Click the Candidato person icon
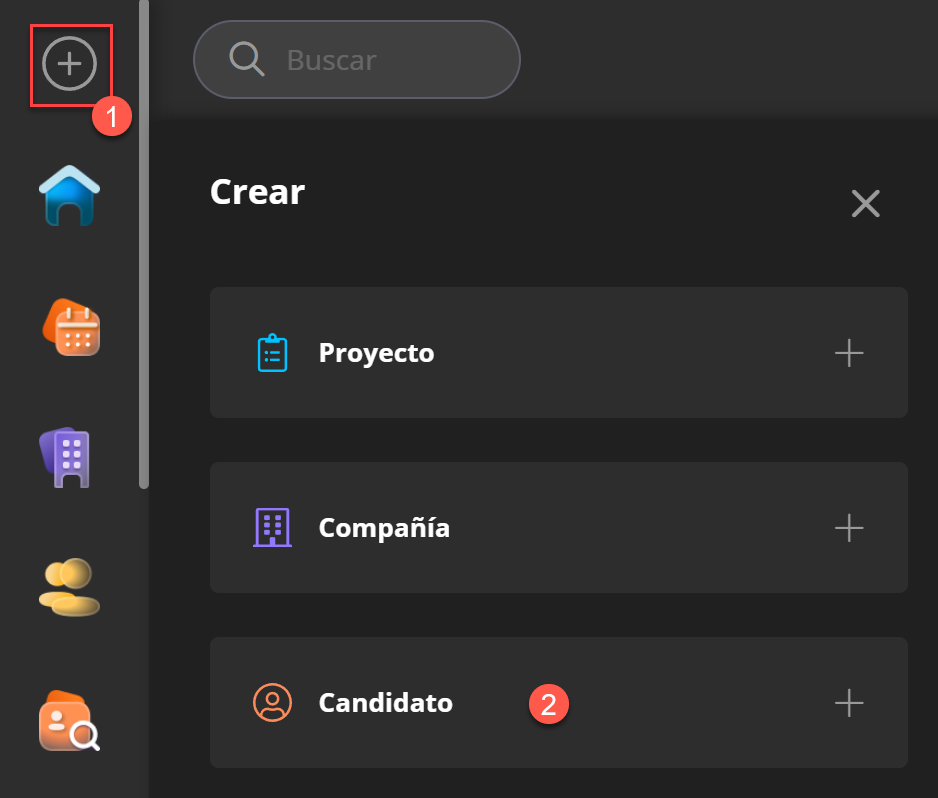Screen dimensions: 938x798 pos(272,702)
